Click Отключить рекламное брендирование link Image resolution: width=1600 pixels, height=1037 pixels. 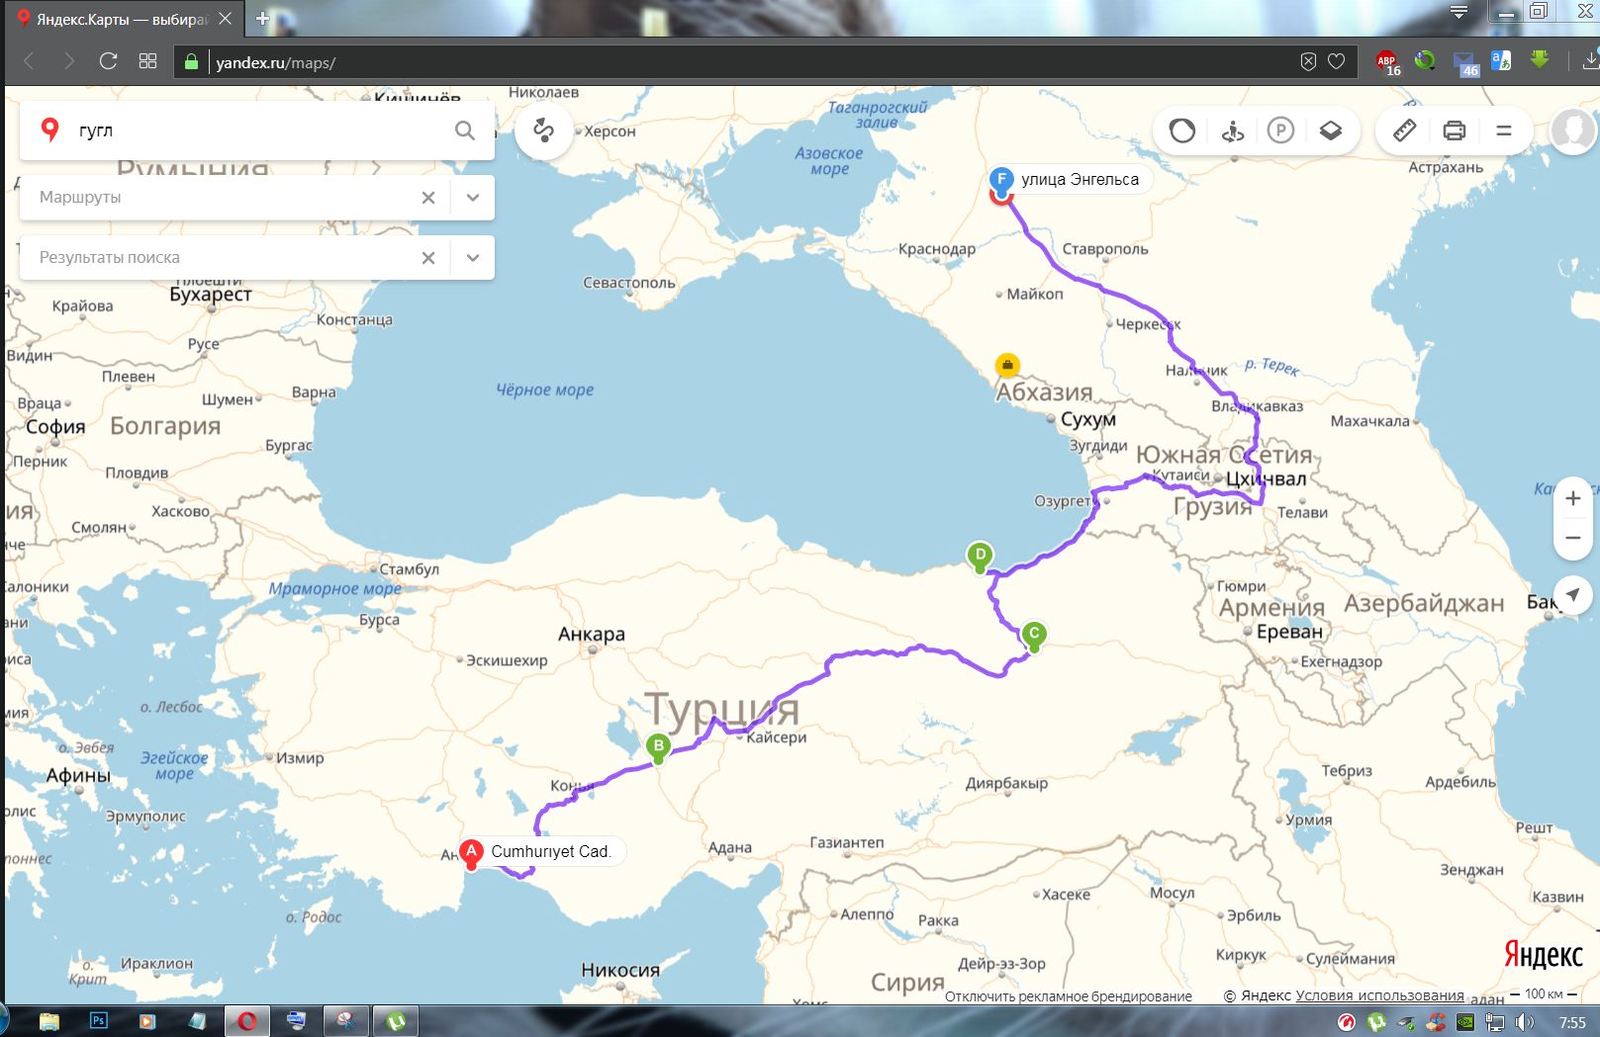(x=1068, y=996)
